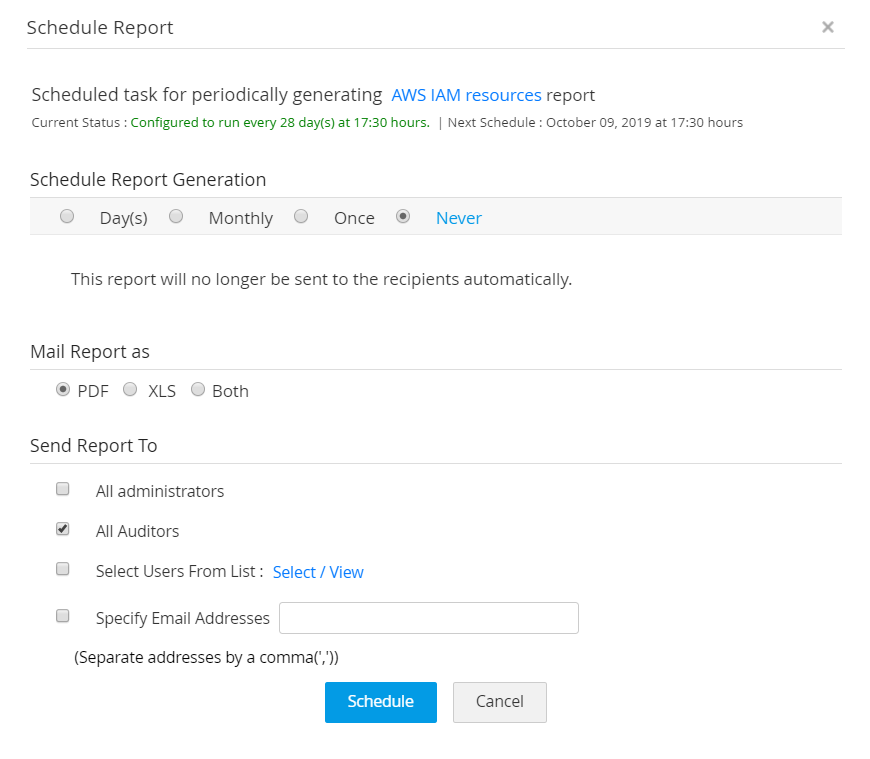Screen dimensions: 870x759
Task: Click the Next Schedule date text
Action: [x=595, y=123]
